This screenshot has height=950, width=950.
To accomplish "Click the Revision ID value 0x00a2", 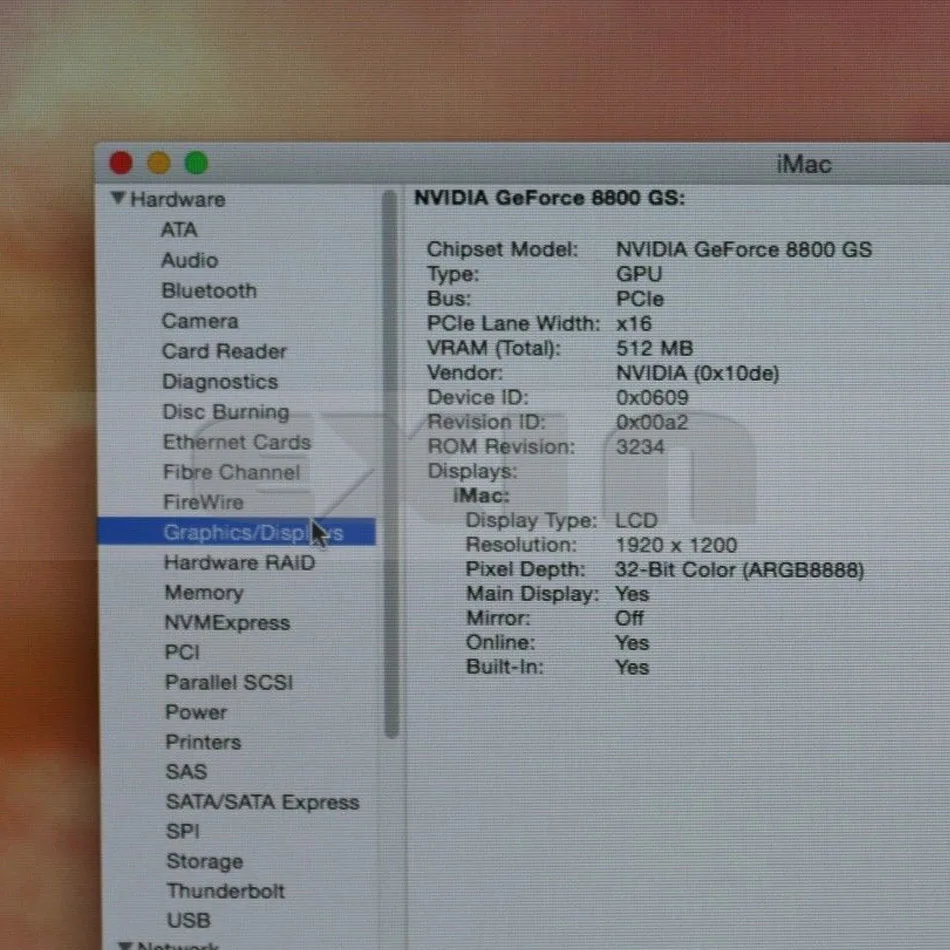I will 652,422.
